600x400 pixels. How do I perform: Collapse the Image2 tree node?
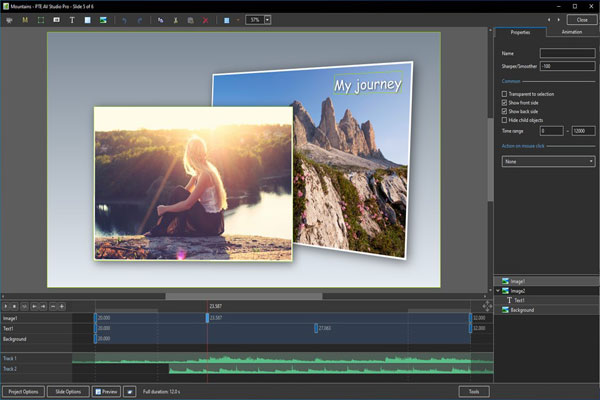coord(498,291)
